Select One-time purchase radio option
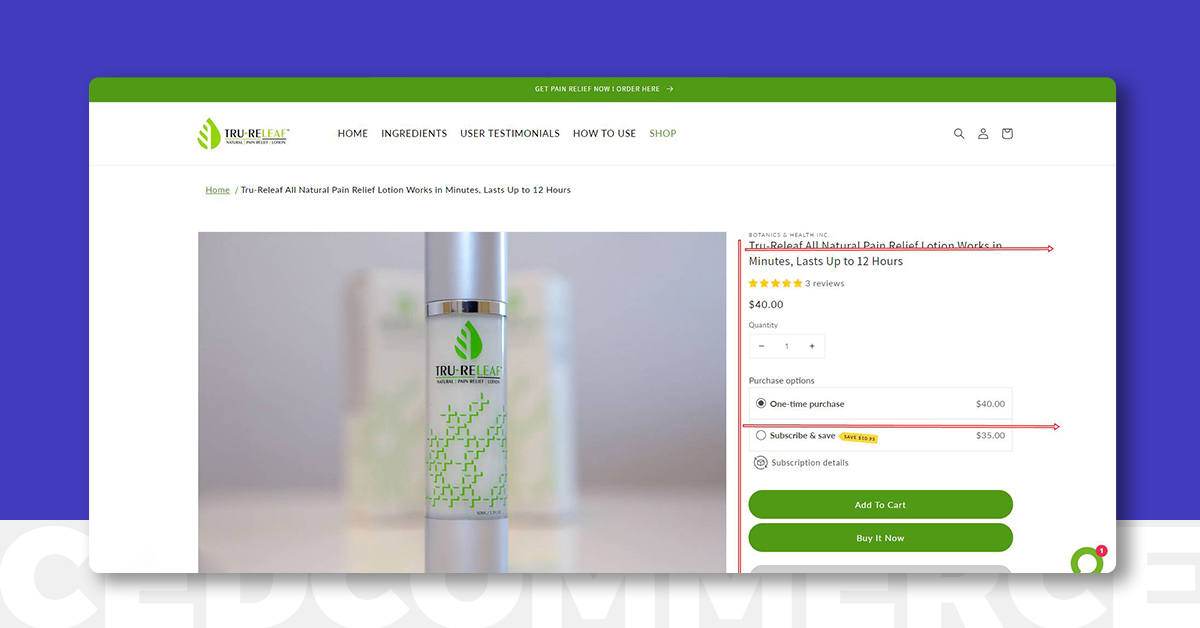Image resolution: width=1200 pixels, height=628 pixels. point(761,403)
